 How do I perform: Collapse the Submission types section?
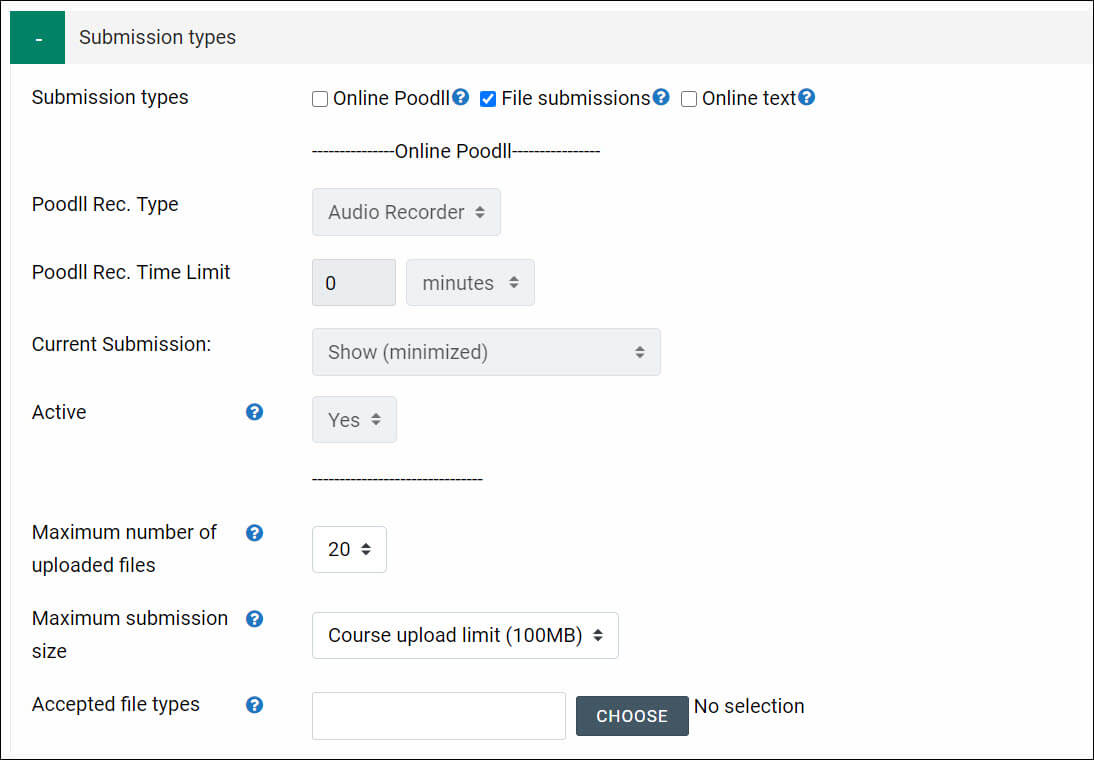coord(38,38)
